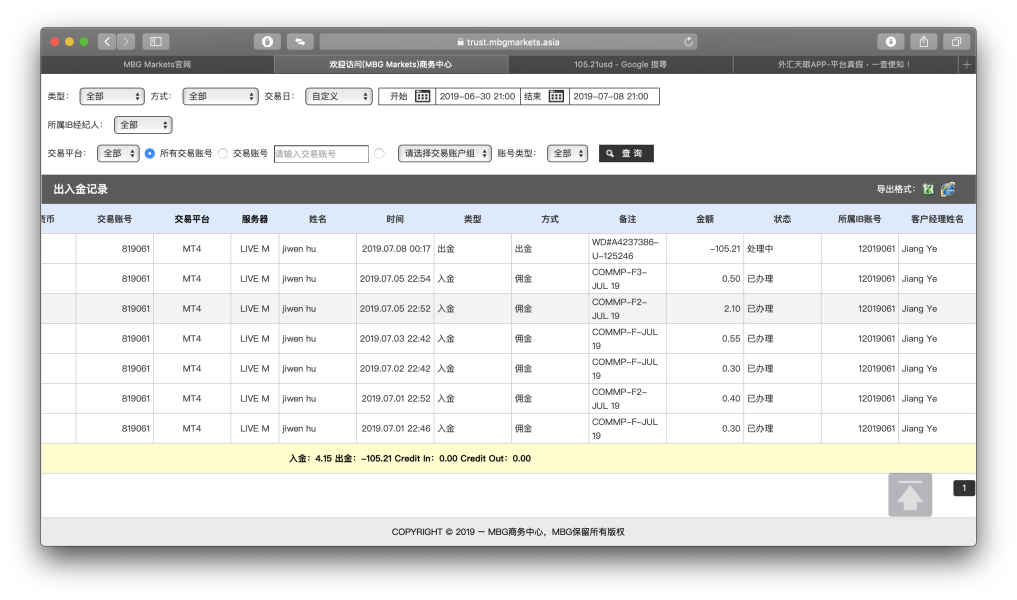Sort by the 交易账号 column header

point(115,219)
